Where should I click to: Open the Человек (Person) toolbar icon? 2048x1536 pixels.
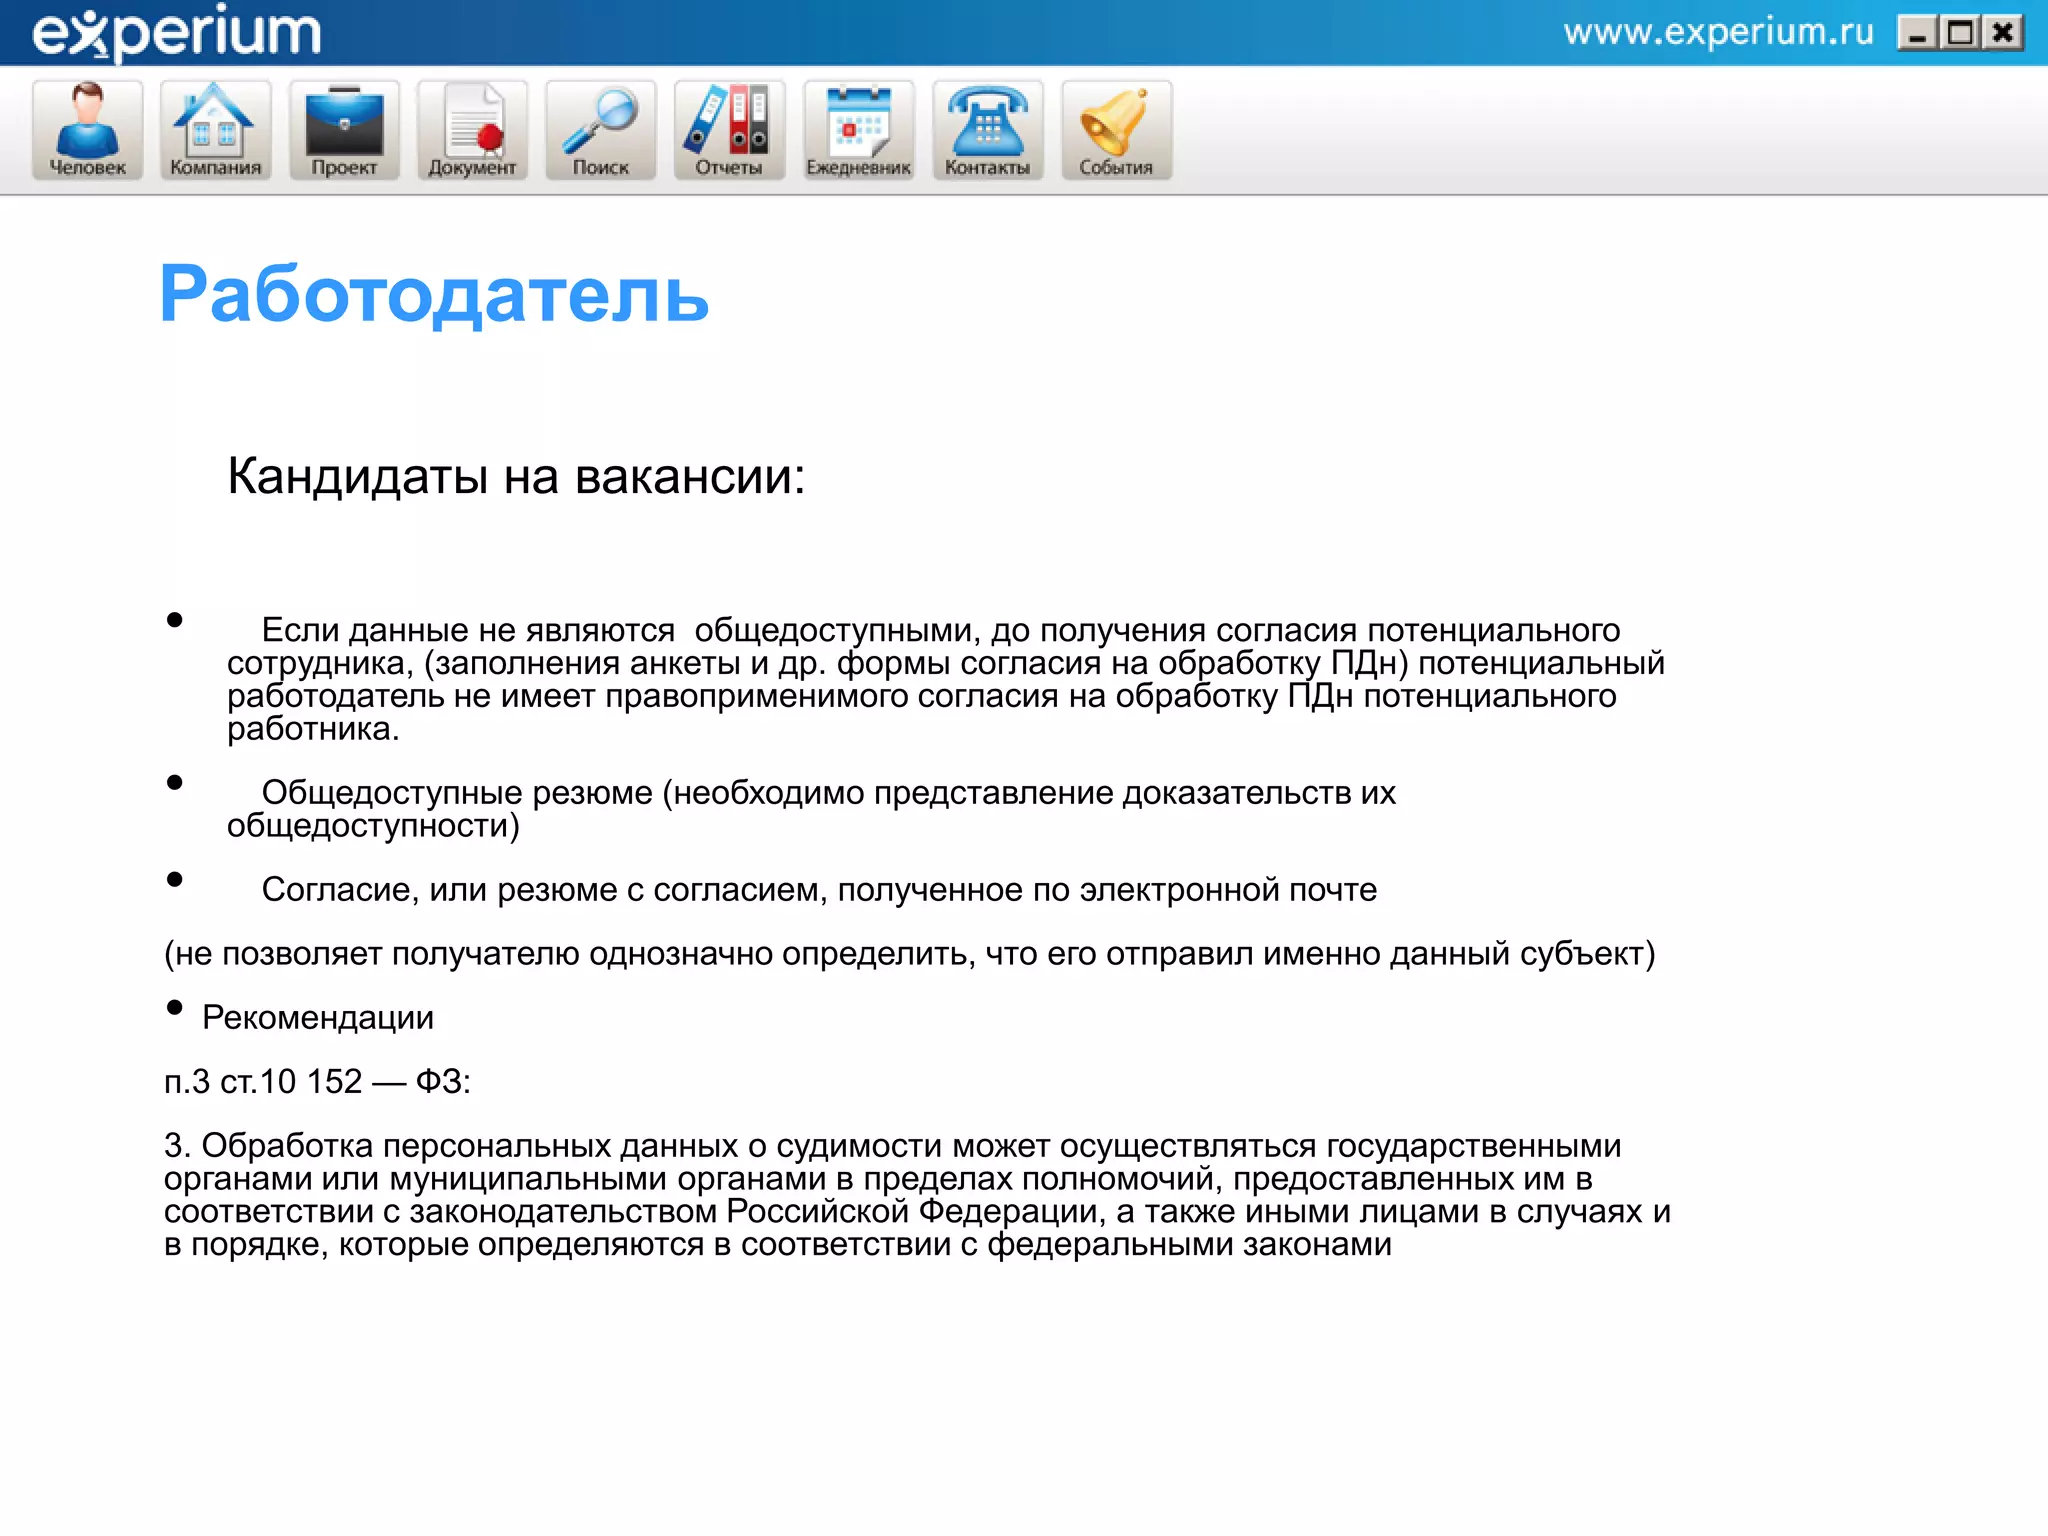pos(88,130)
